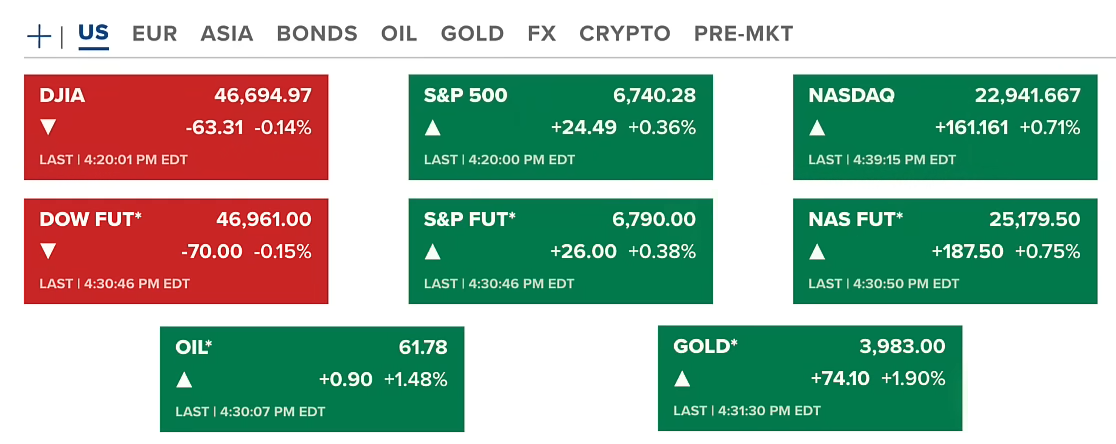1116x444 pixels.
Task: Click the up arrow on NAS FUT tile
Action: (817, 251)
